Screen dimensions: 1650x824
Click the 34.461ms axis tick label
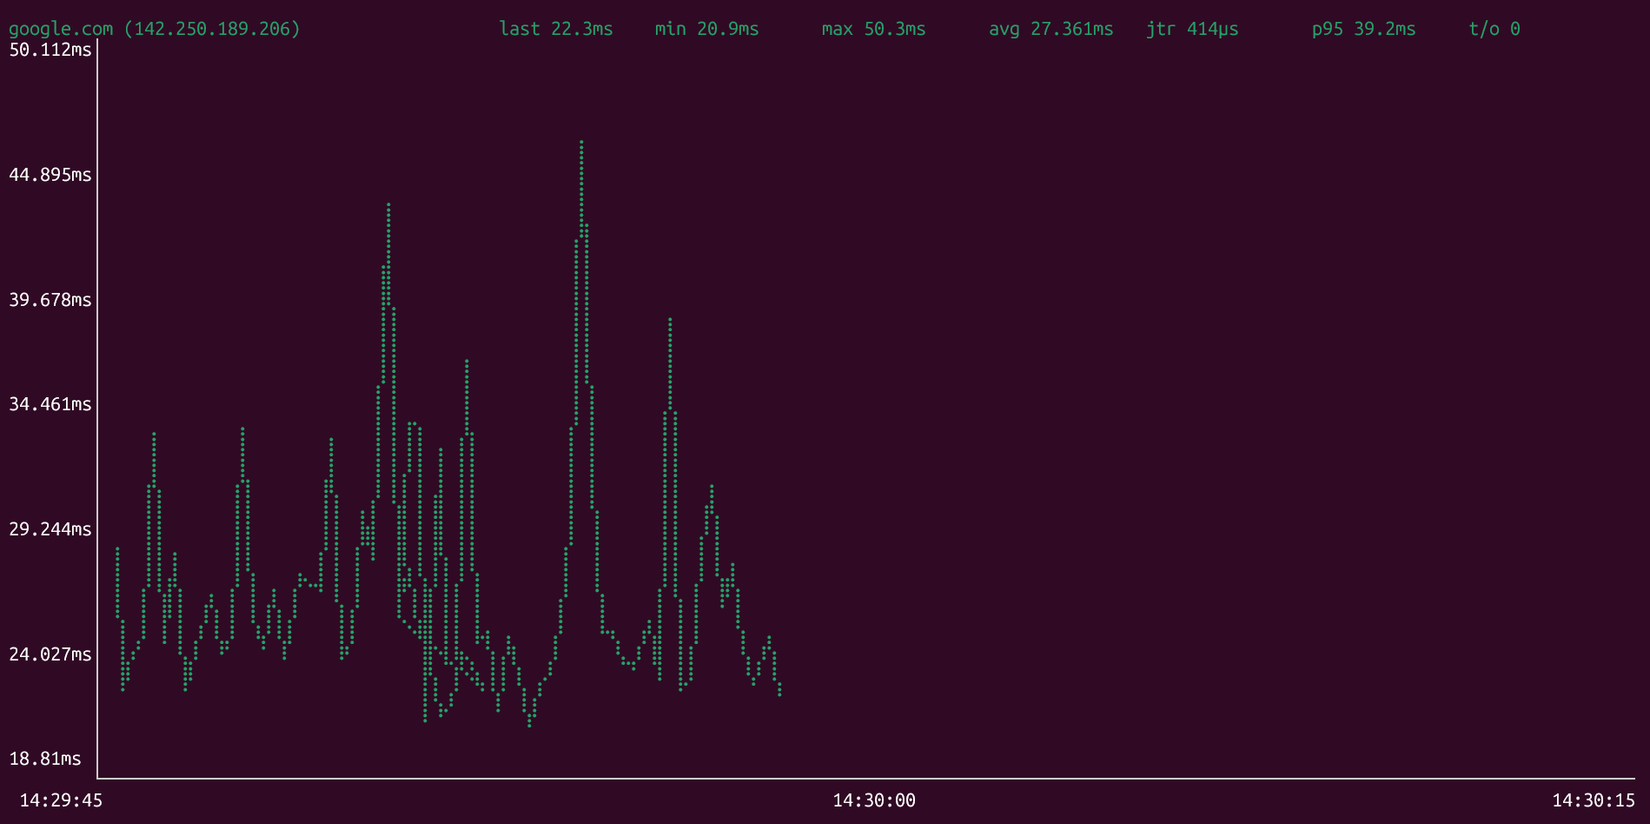pyautogui.click(x=50, y=404)
